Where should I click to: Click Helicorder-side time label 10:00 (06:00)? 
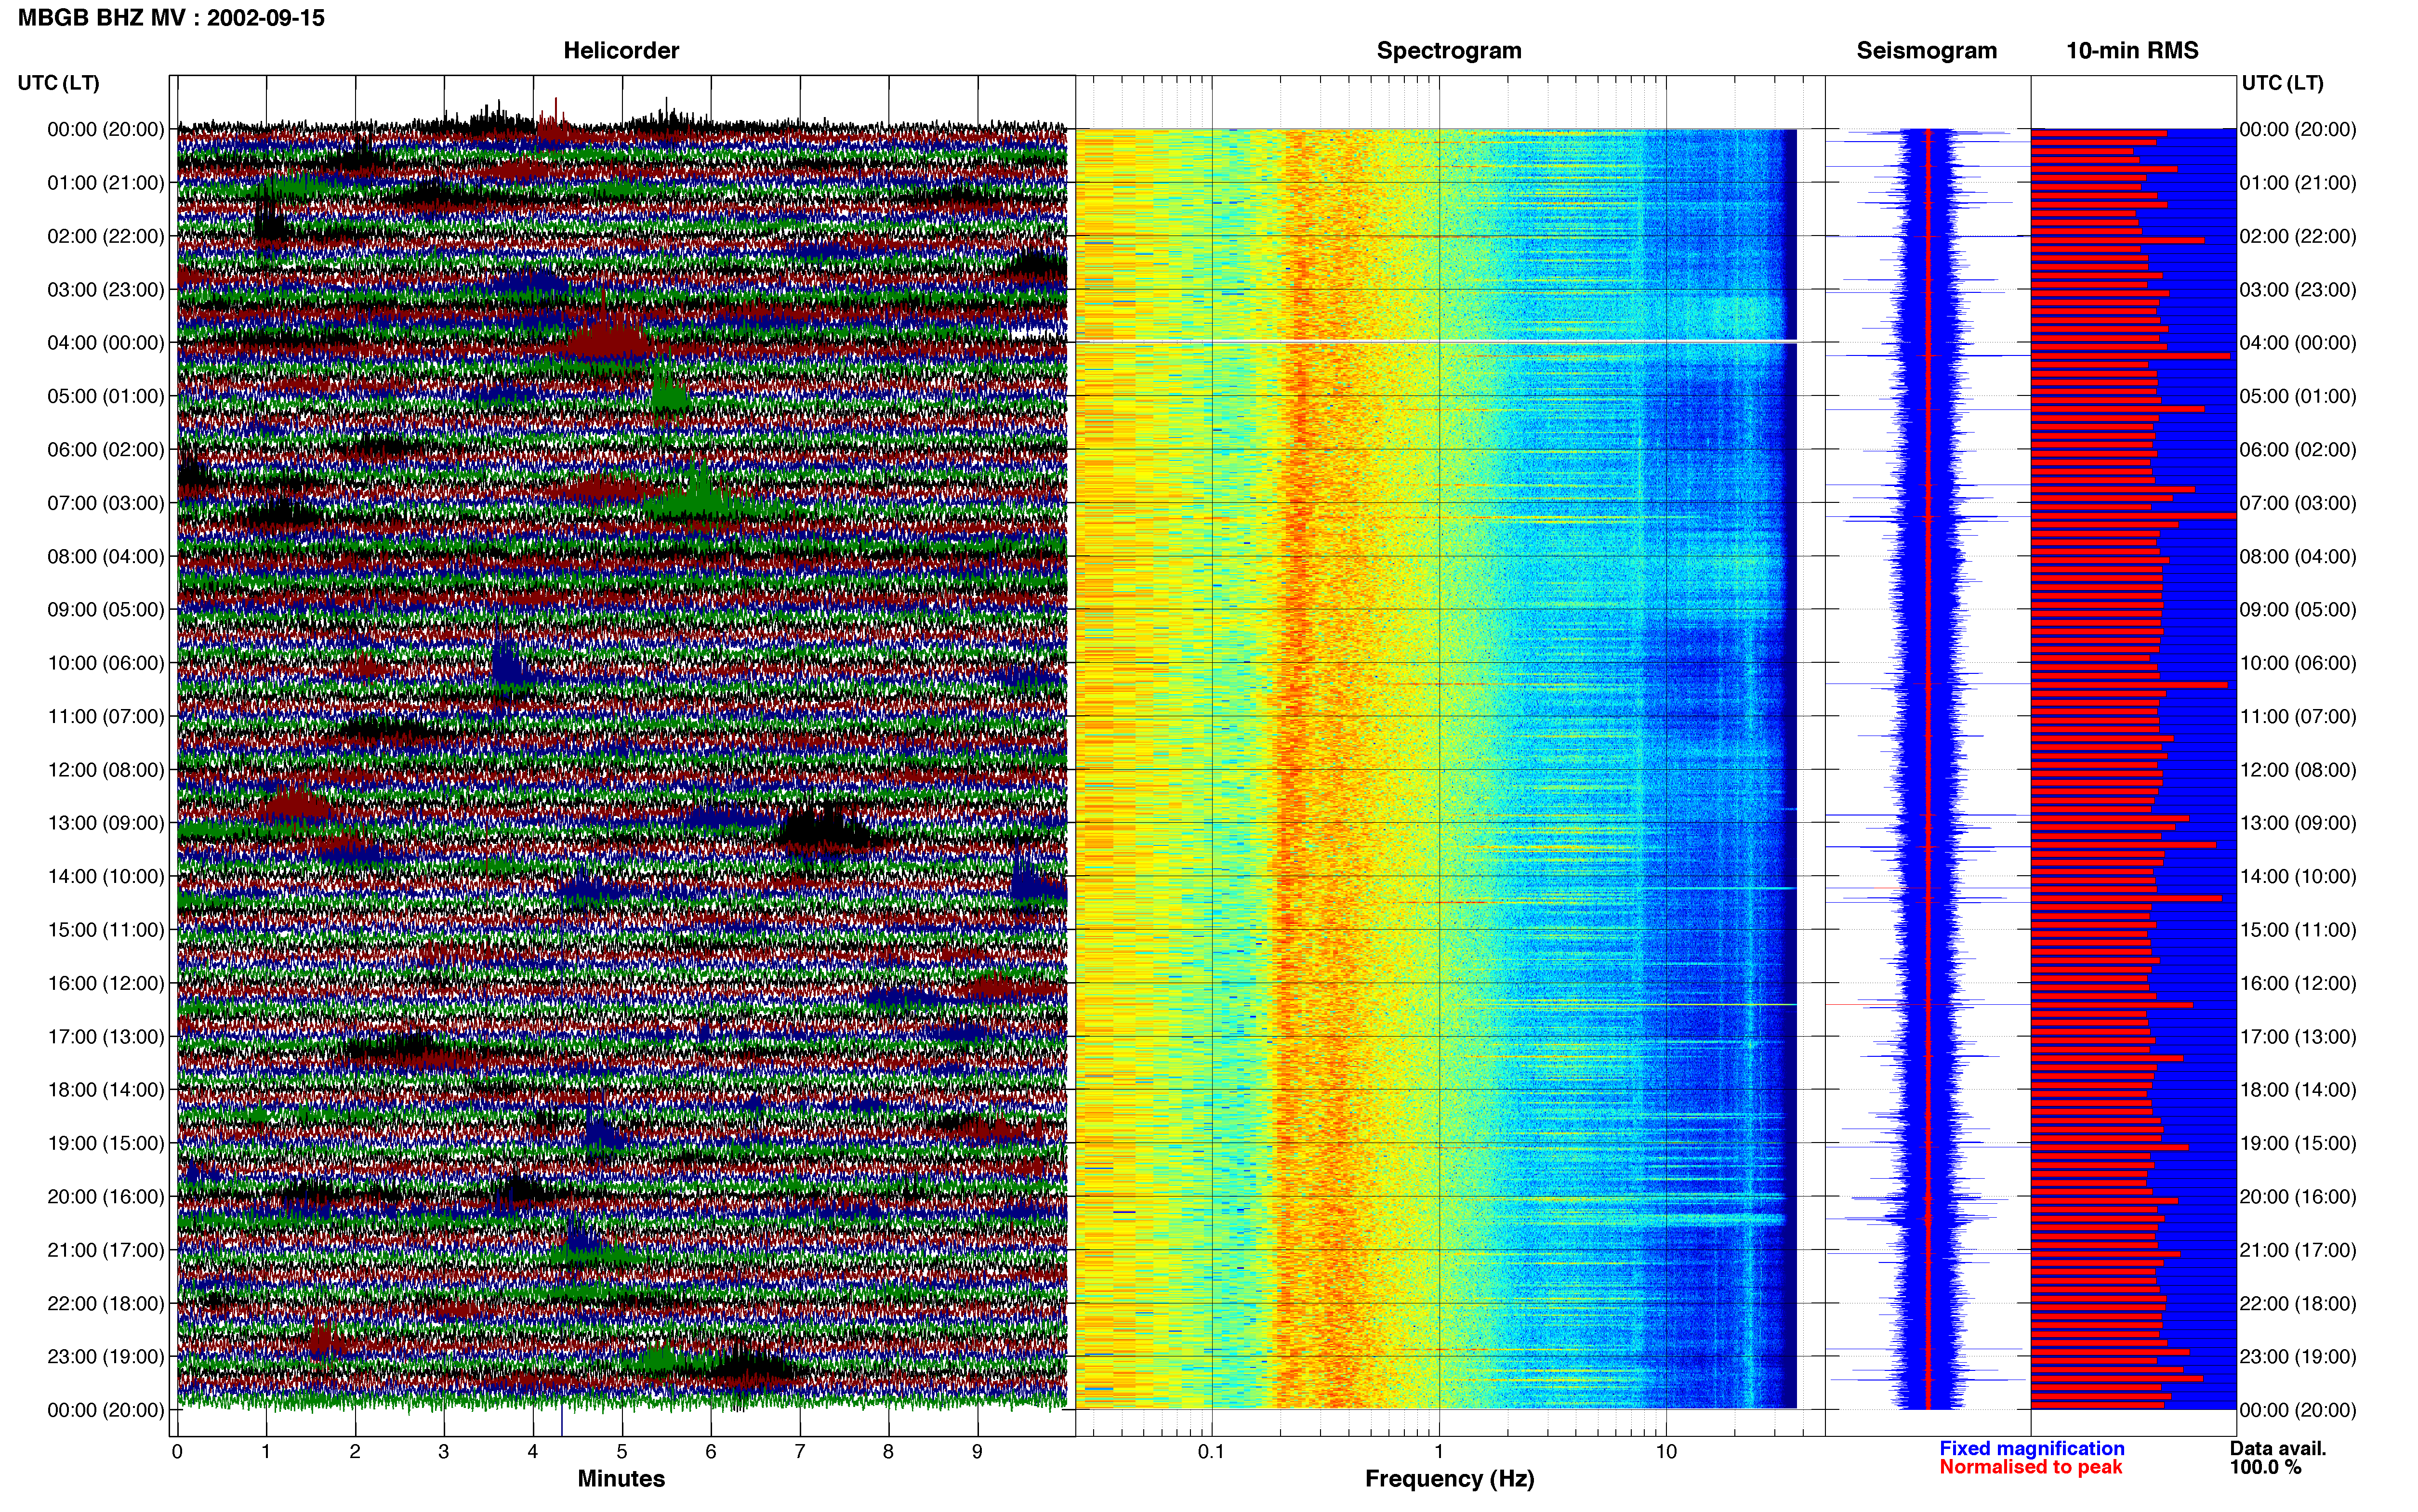pos(106,663)
